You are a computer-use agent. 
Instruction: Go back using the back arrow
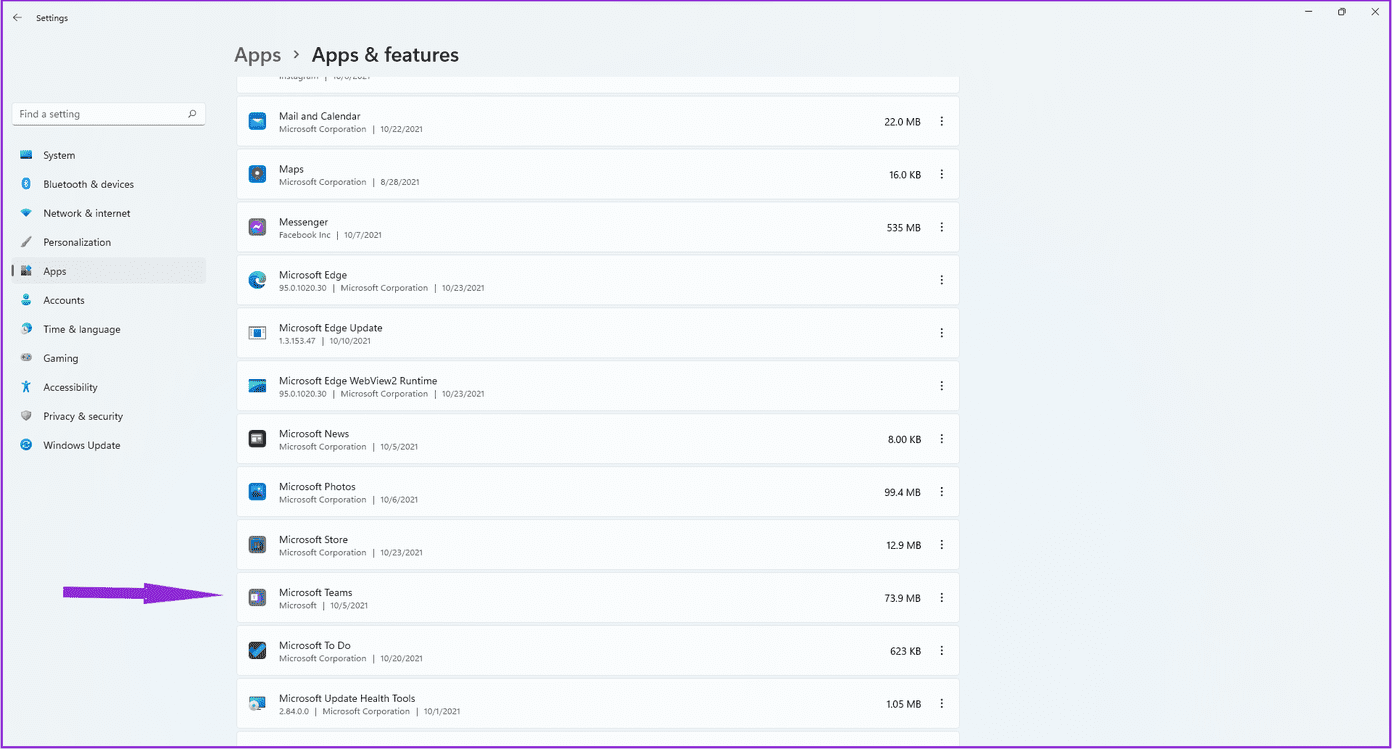tap(17, 18)
